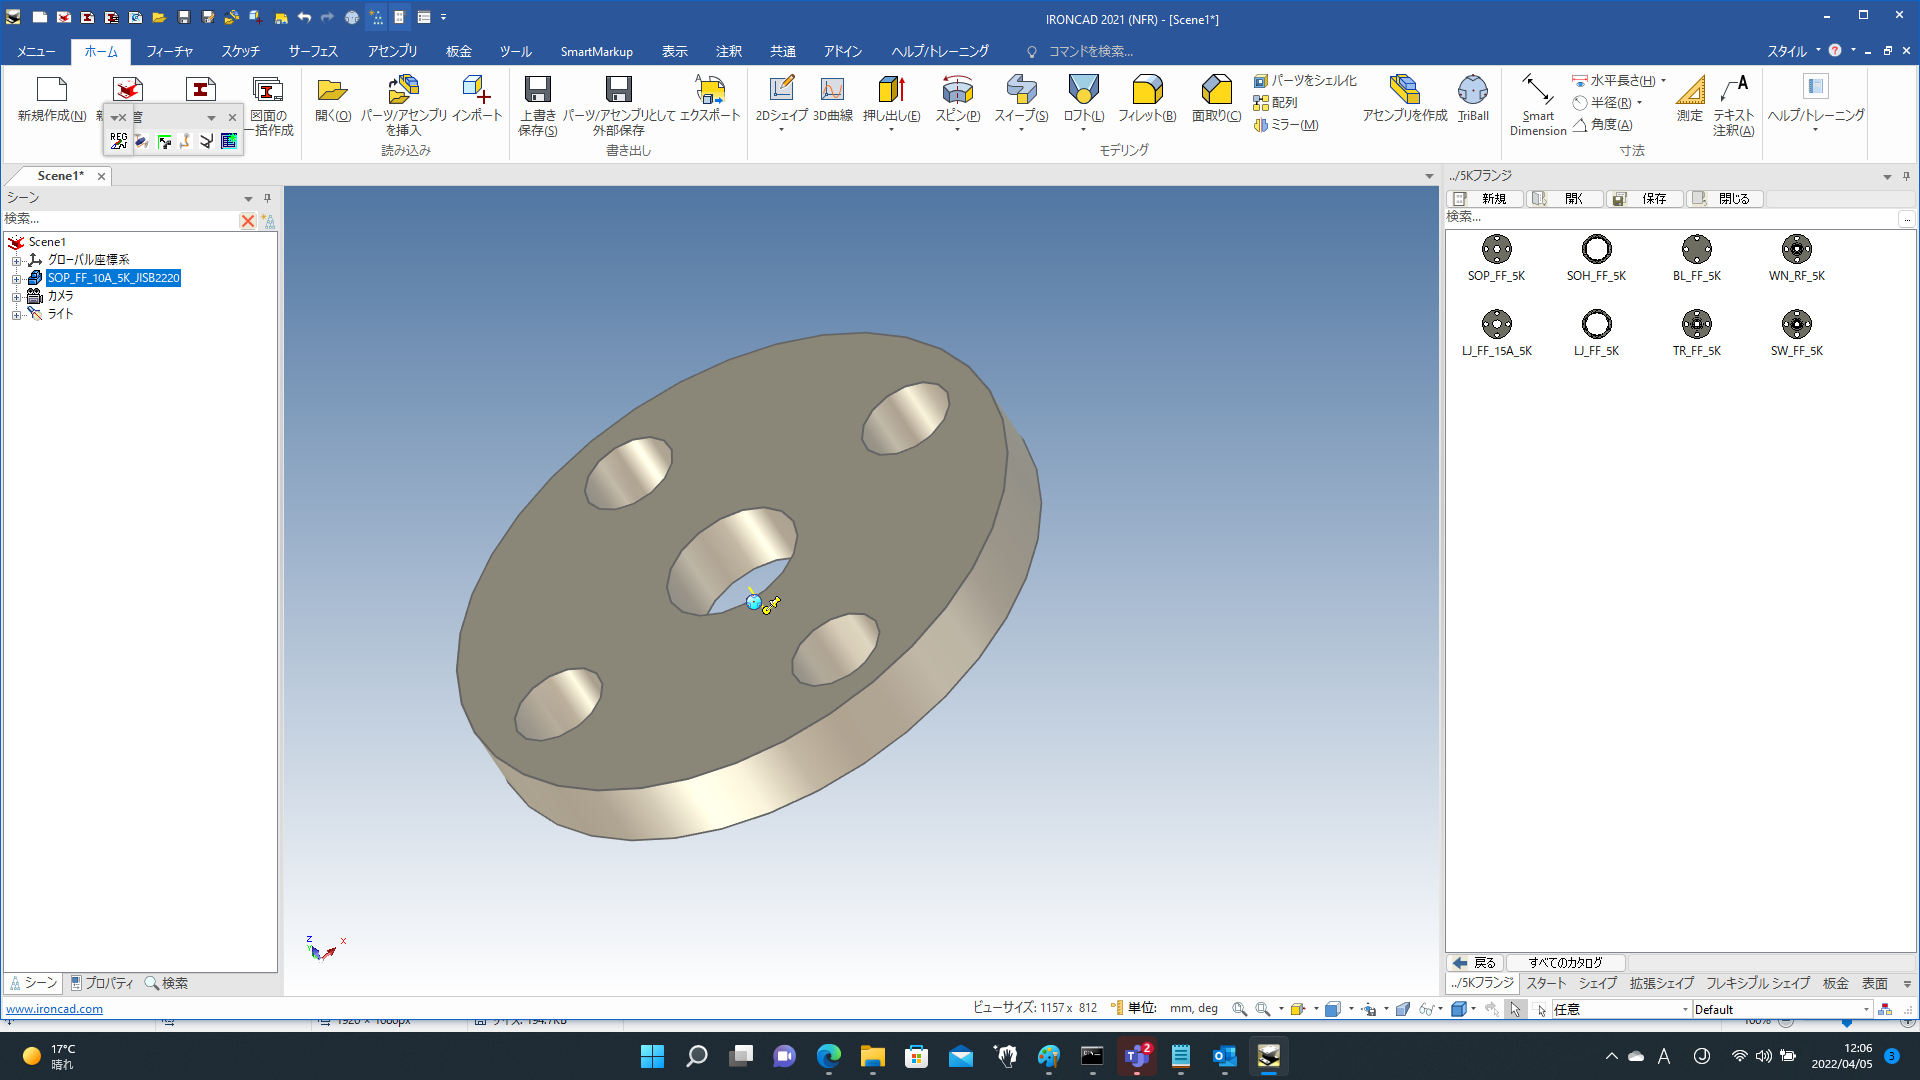
Task: Click the 2D Shape (2Dシェイプ) icon
Action: [781, 91]
